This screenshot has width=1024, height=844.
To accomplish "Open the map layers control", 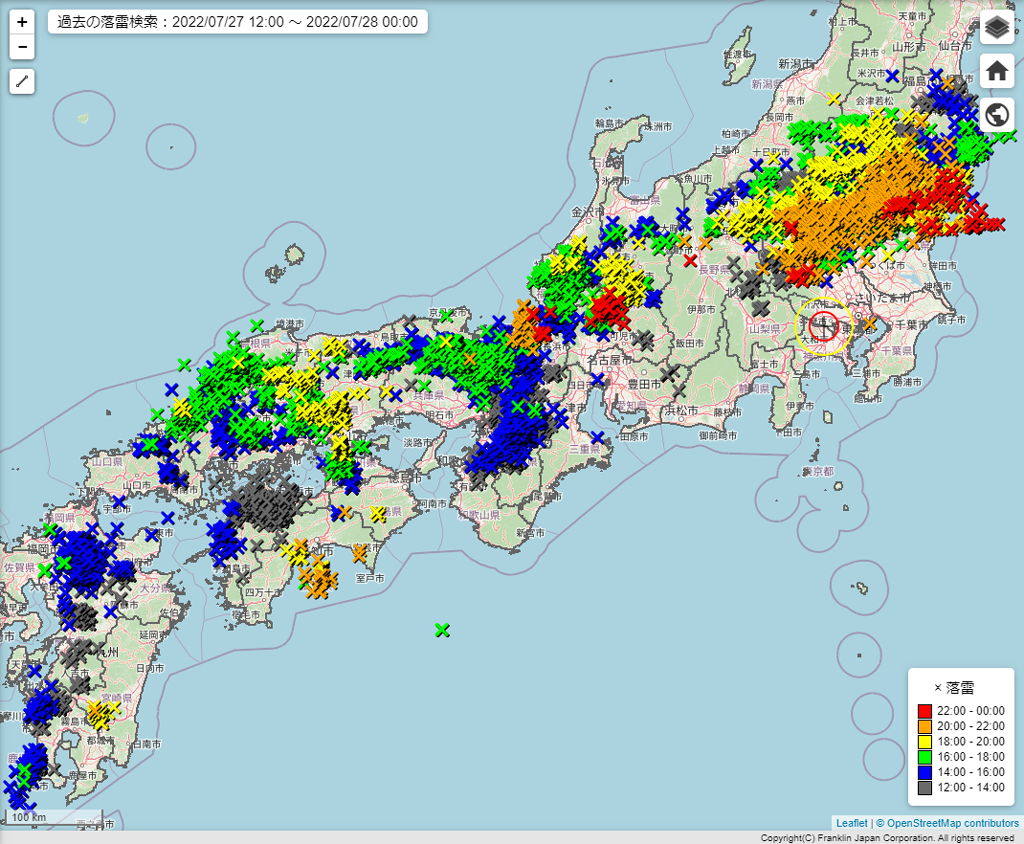I will click(x=996, y=28).
